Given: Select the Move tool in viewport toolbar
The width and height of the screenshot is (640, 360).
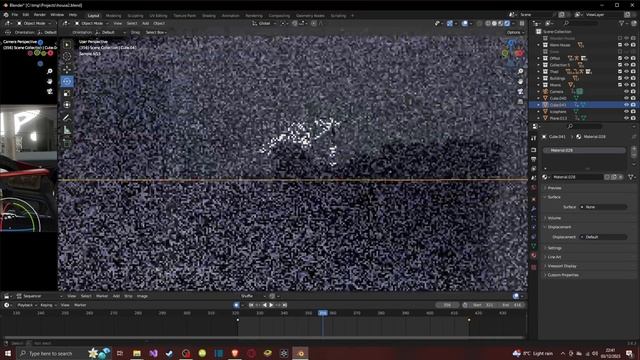Looking at the screenshot, I should (x=67, y=69).
